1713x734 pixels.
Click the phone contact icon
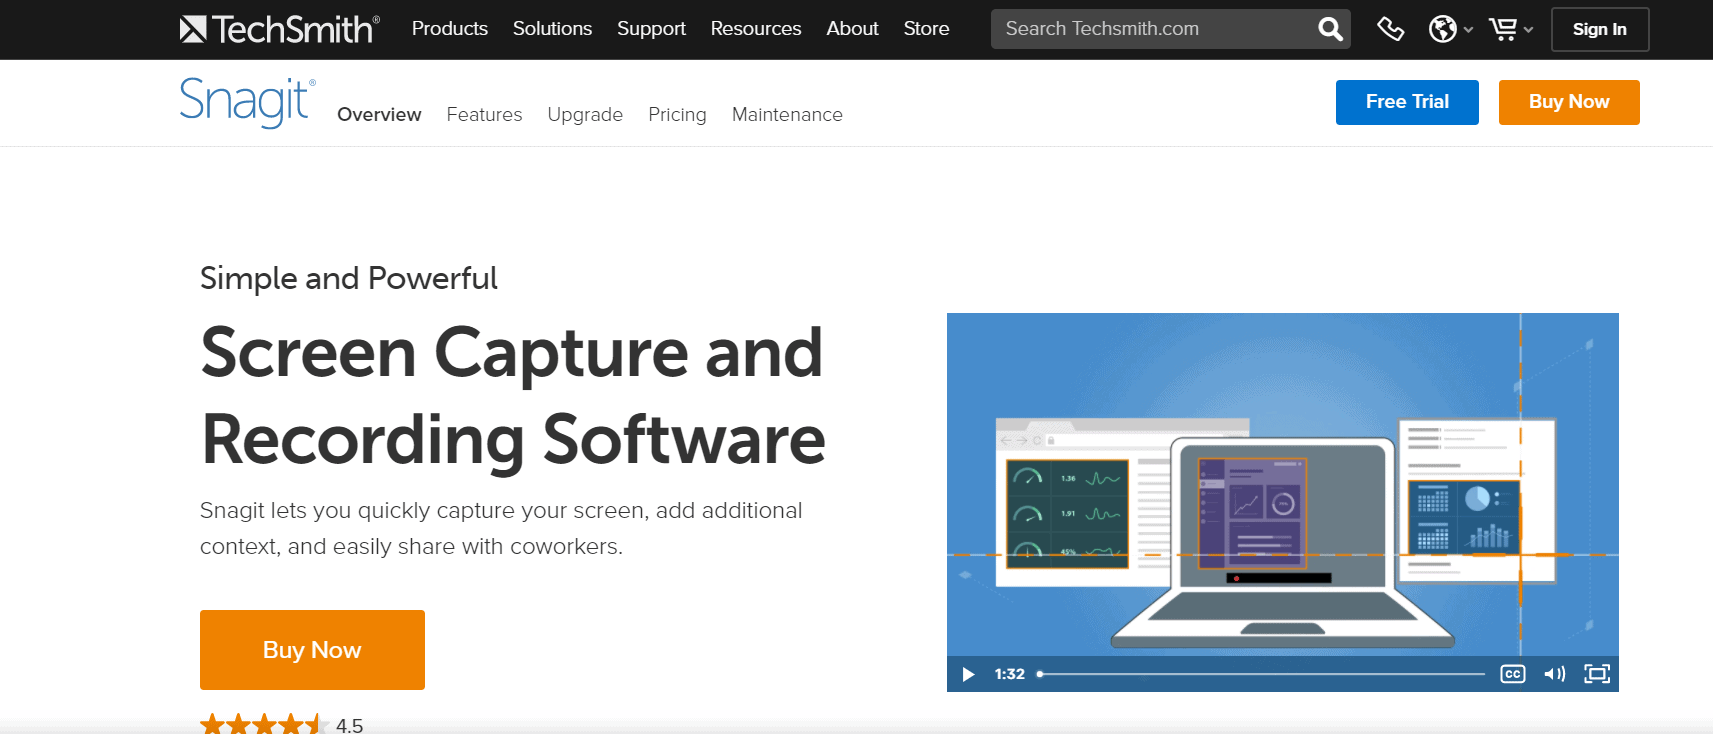click(1390, 29)
